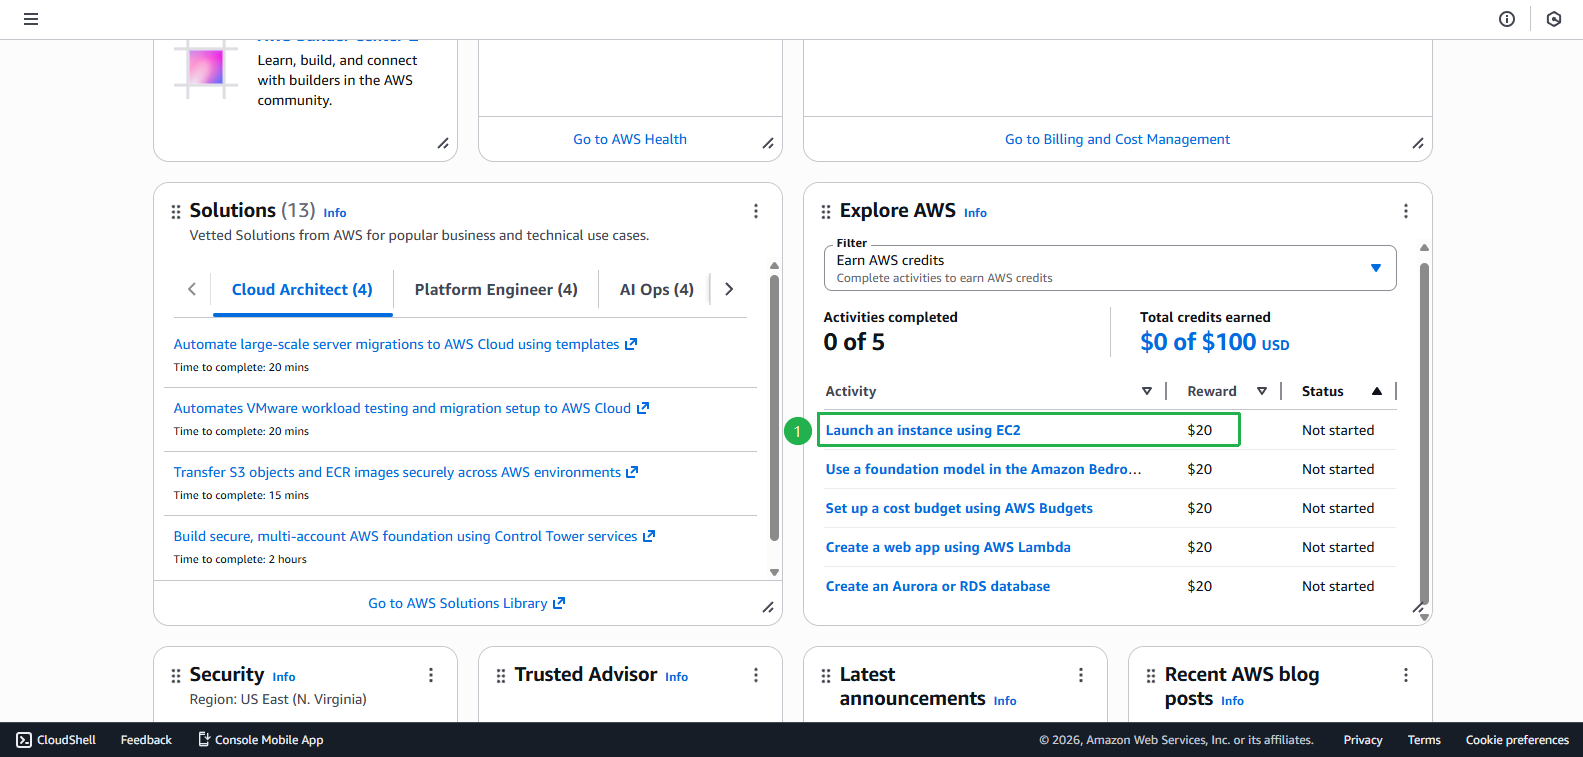Open the Explore AWS widget options menu

[1405, 211]
